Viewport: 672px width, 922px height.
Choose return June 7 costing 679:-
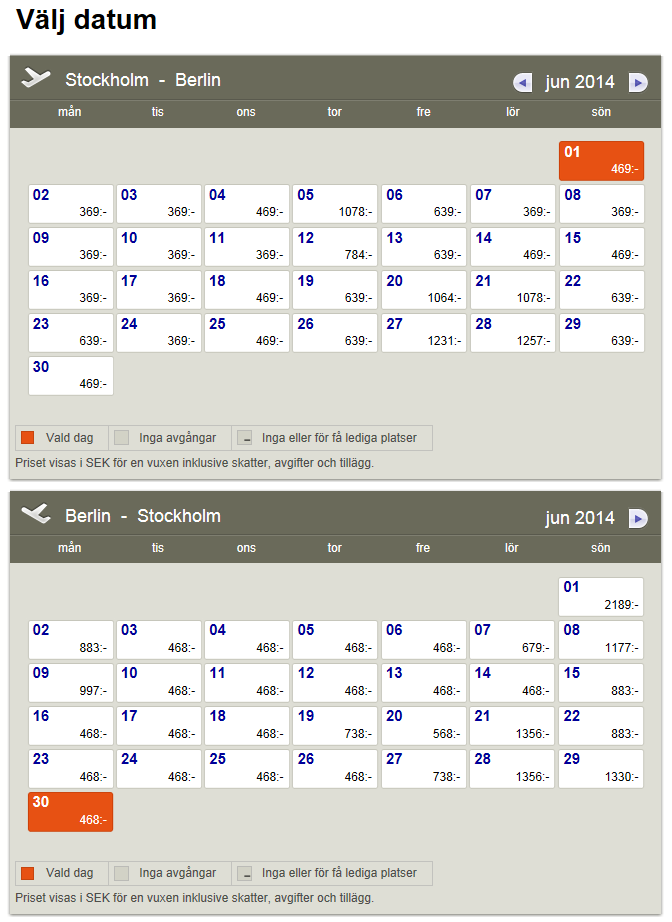512,640
